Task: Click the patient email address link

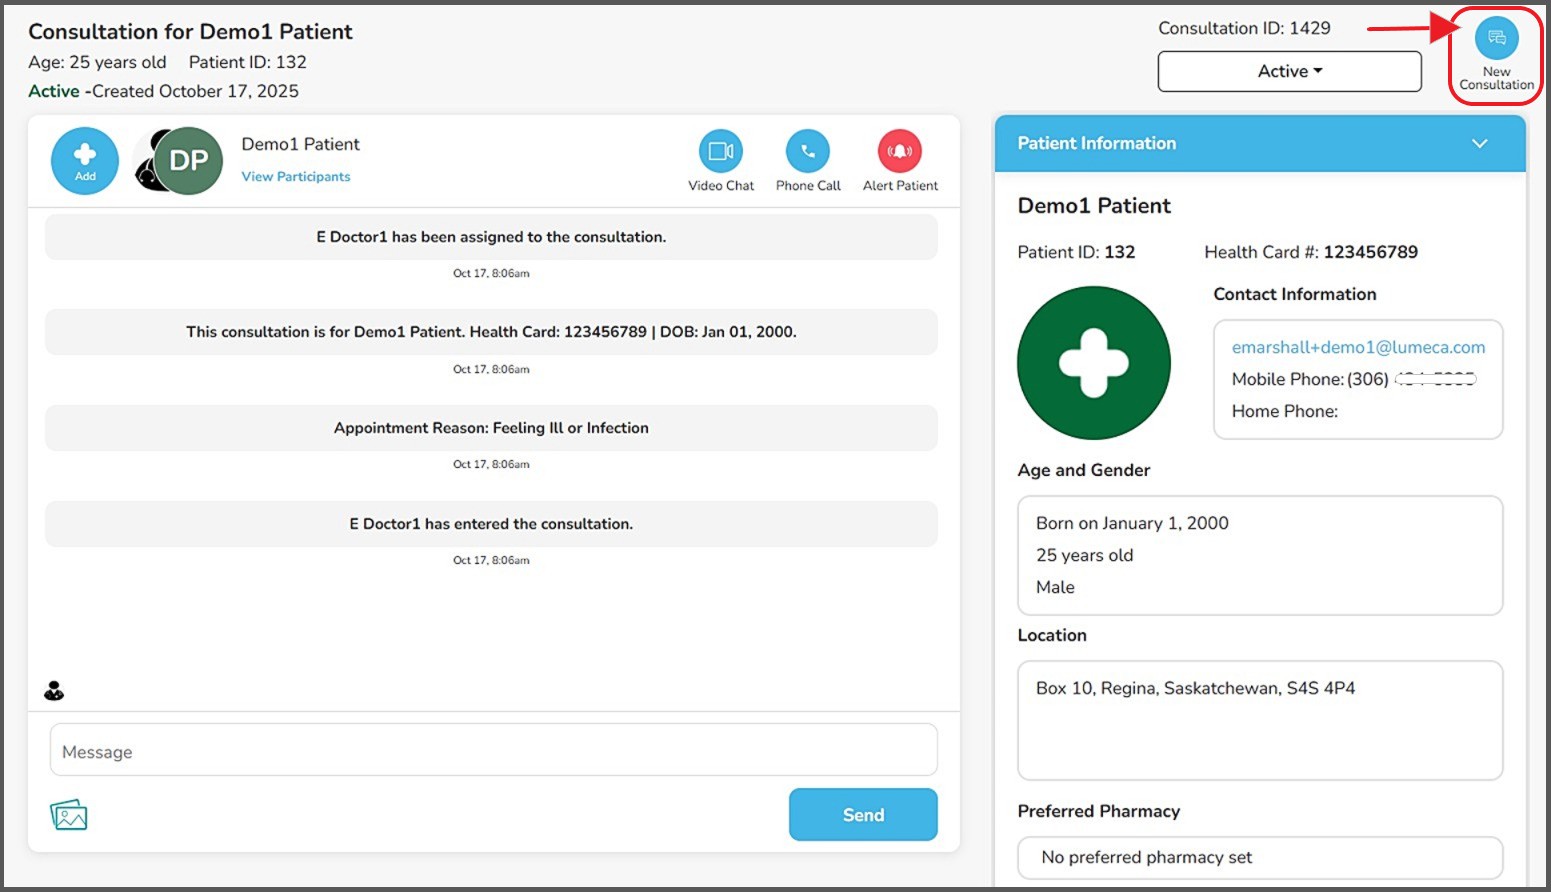Action: [x=1358, y=347]
